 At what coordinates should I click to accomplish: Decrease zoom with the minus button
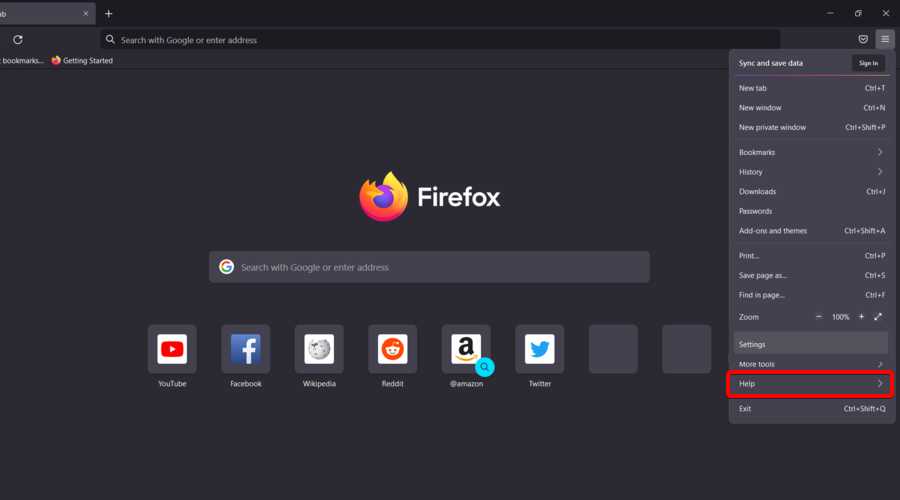[x=818, y=317]
